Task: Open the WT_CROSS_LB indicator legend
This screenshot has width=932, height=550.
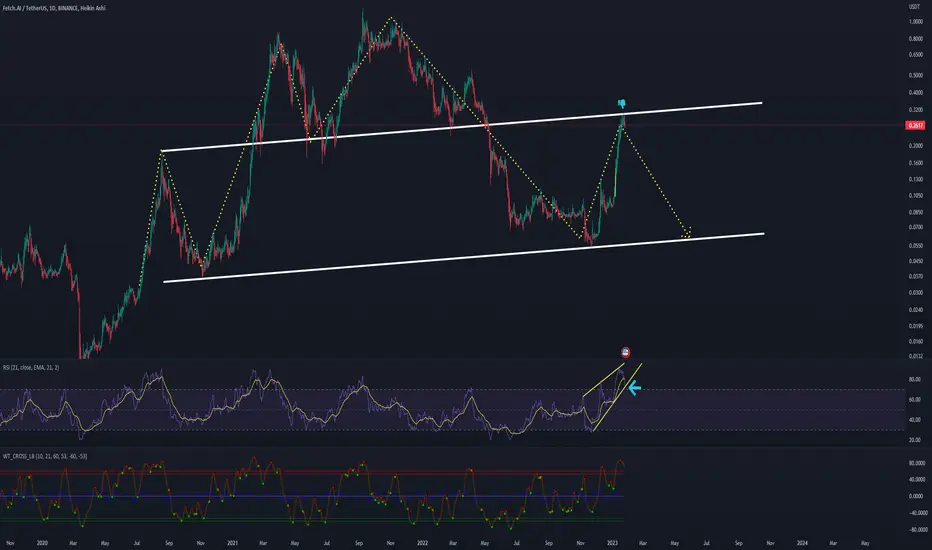Action: click(45, 456)
